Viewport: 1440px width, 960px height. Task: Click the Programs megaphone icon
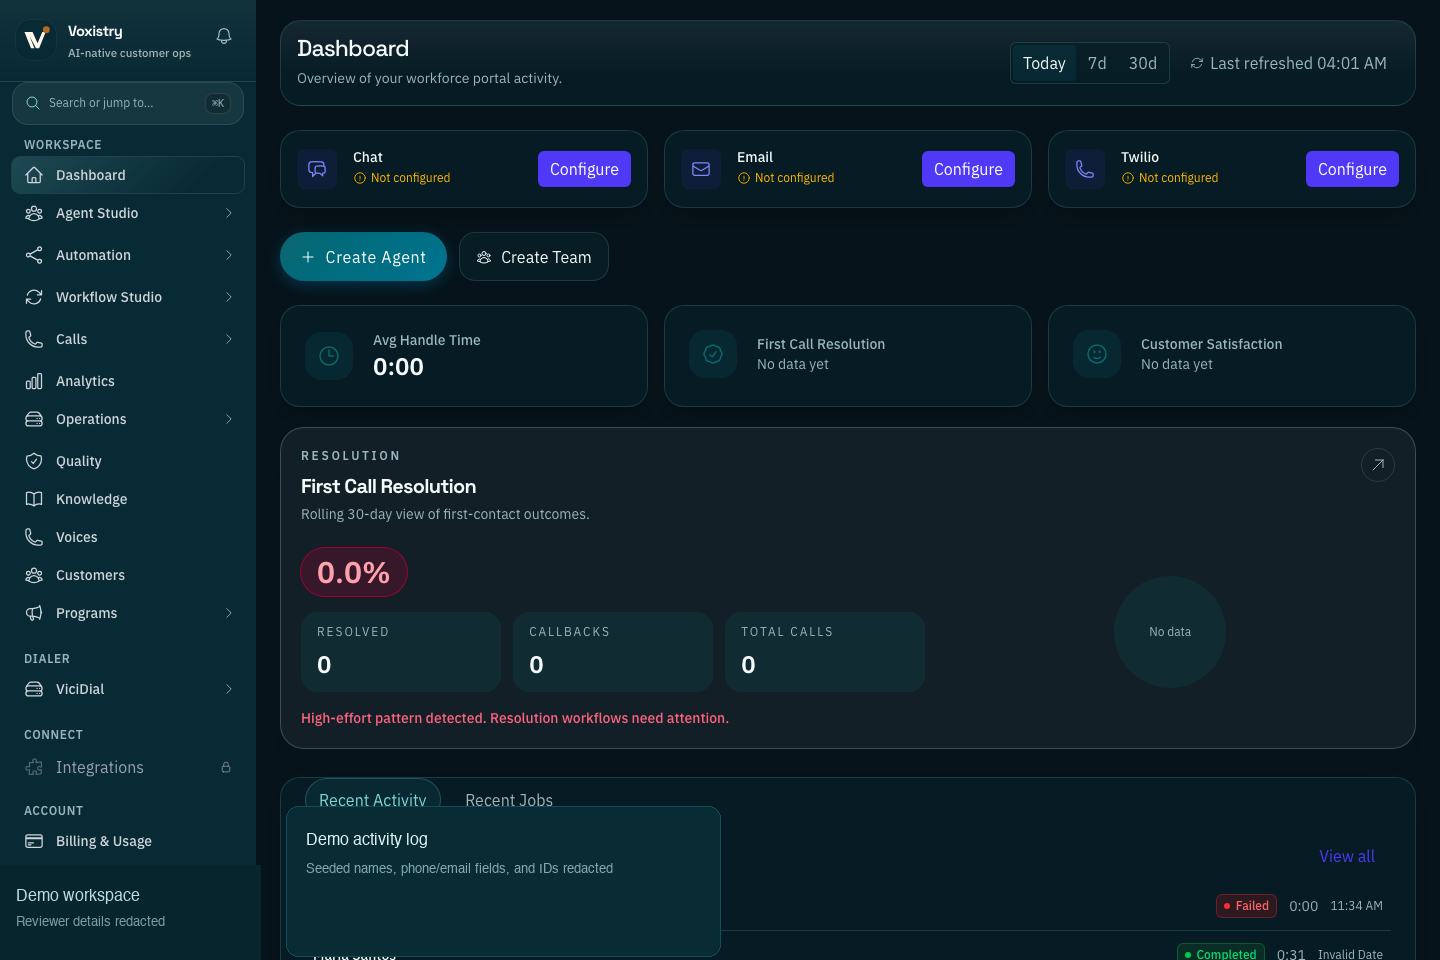click(34, 613)
